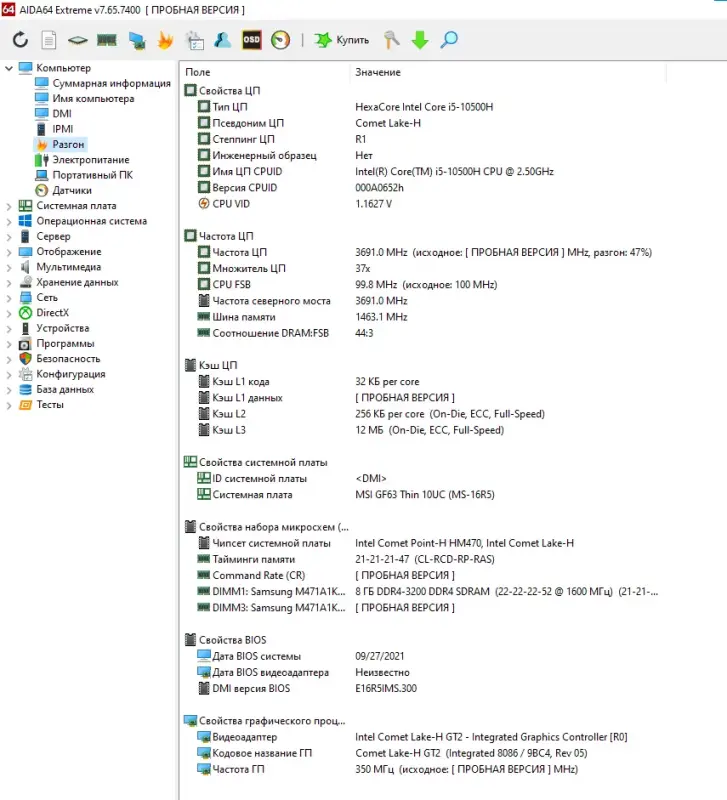
Task: Select the DMI версия BIOS row
Action: point(423,689)
